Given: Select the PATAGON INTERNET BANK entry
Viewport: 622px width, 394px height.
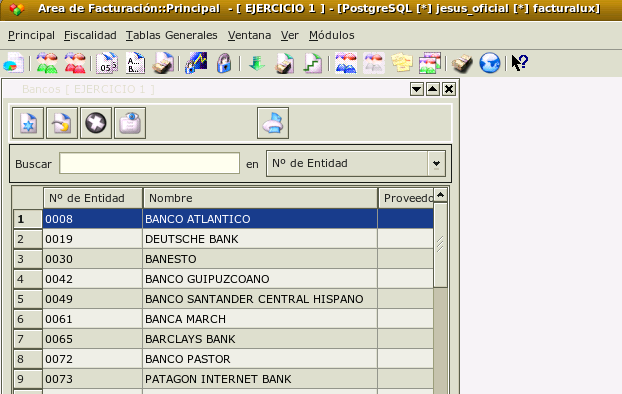Looking at the screenshot, I should [260, 379].
